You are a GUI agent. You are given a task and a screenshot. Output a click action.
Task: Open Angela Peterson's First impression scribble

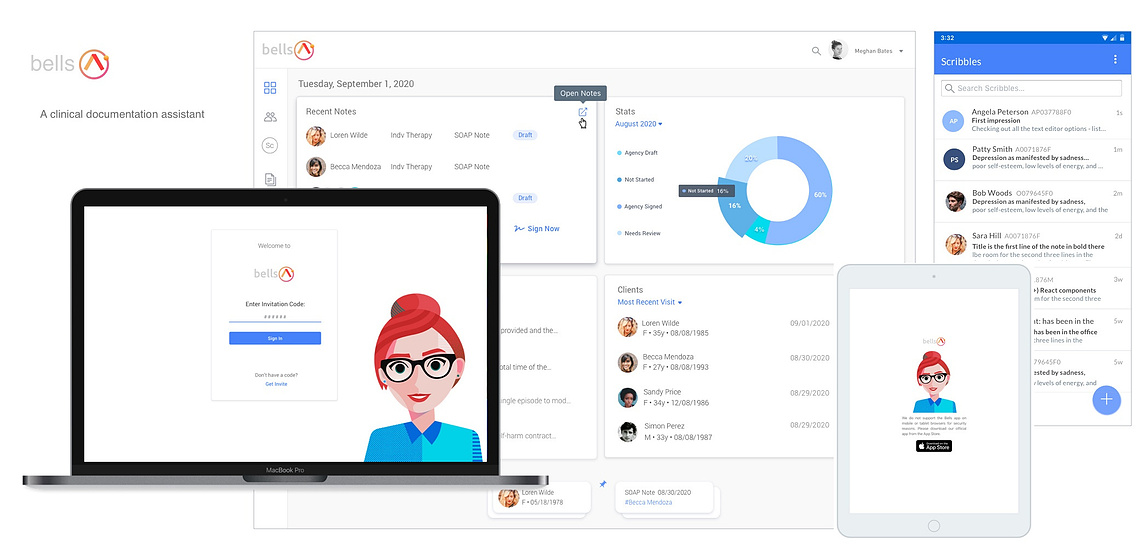point(1032,121)
